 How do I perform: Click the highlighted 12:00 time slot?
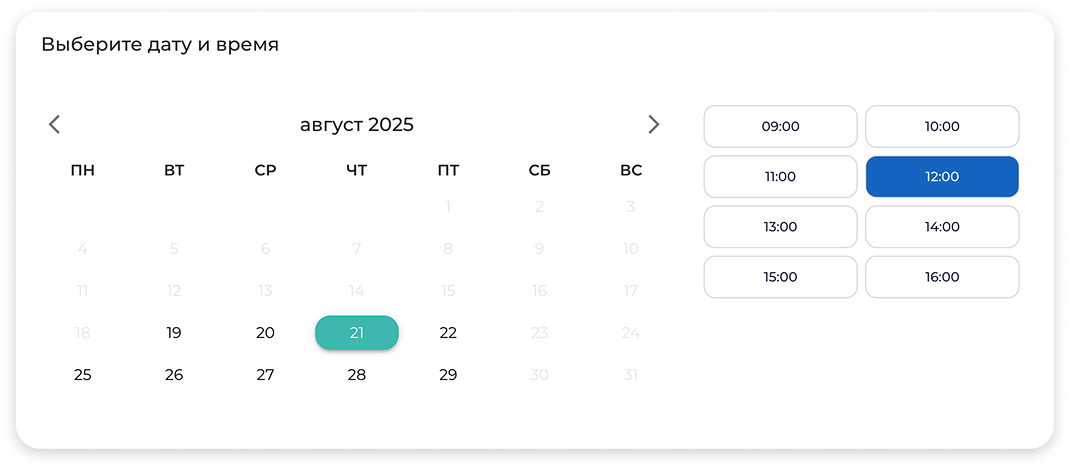point(942,177)
